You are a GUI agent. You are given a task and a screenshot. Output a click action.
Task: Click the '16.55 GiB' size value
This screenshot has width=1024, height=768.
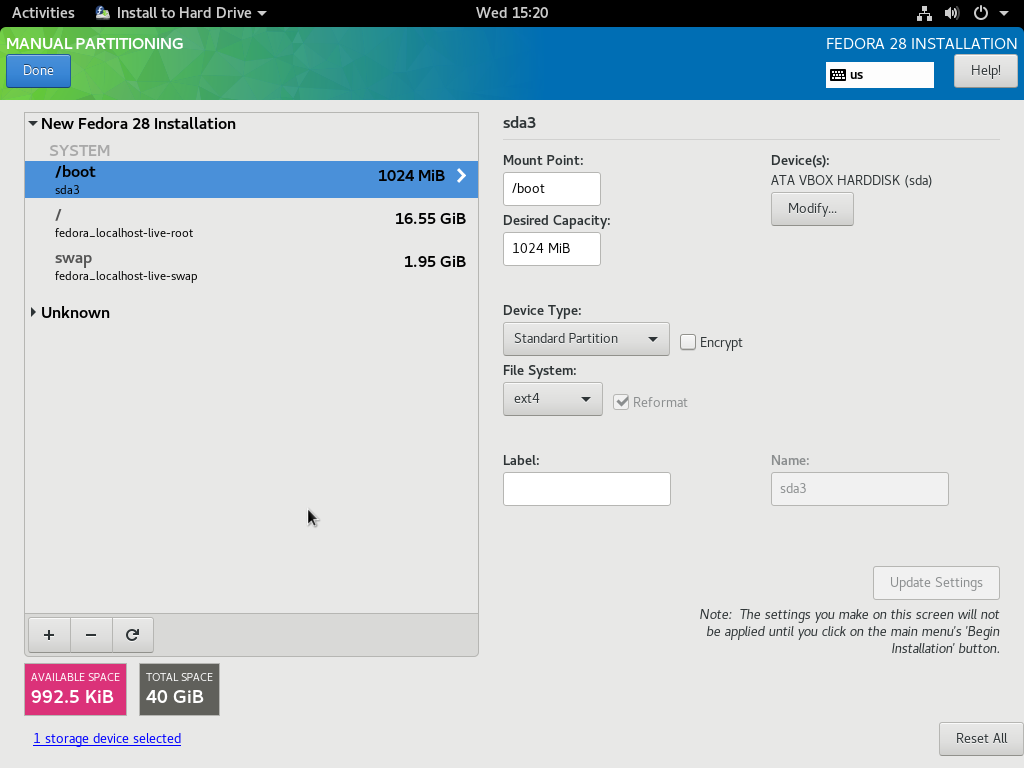click(430, 219)
